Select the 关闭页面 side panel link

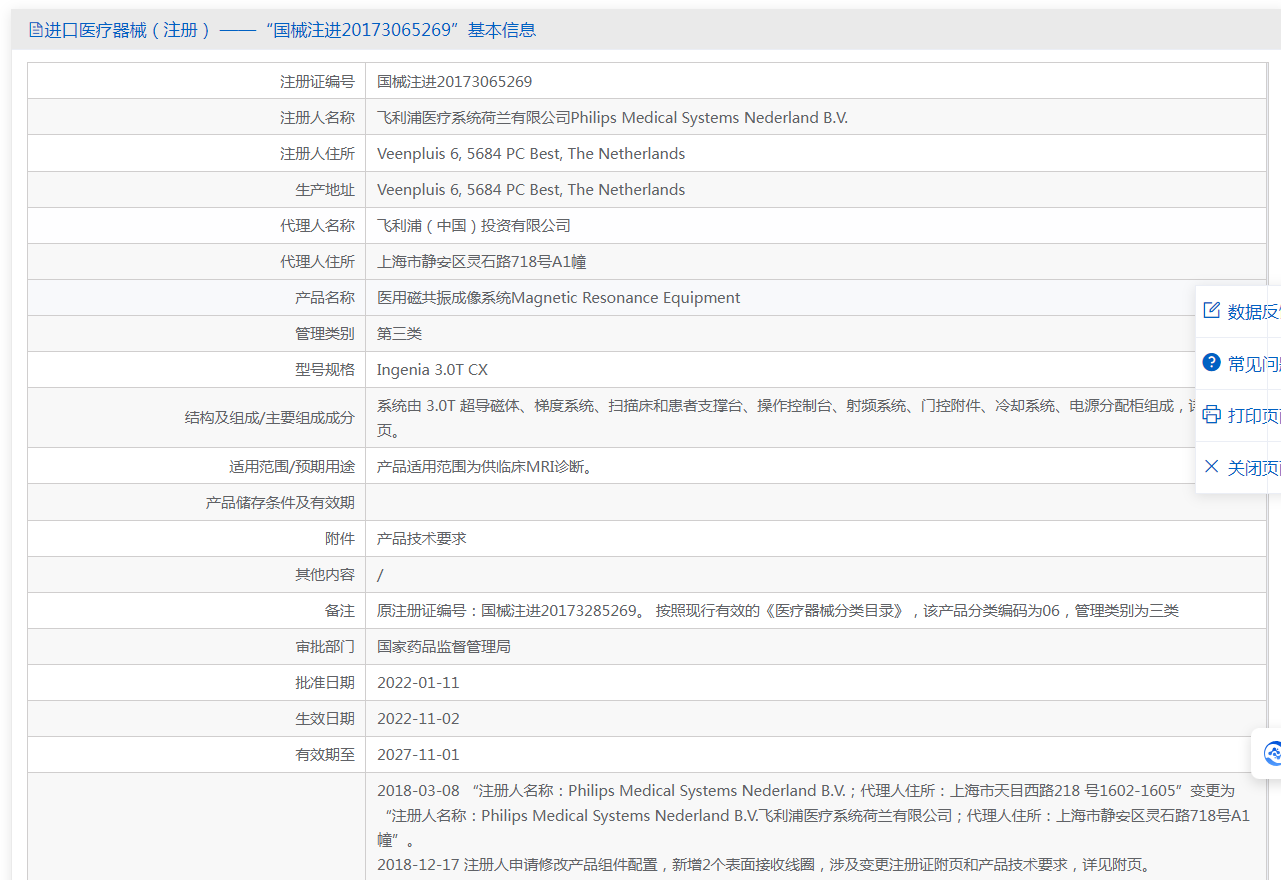click(1254, 467)
